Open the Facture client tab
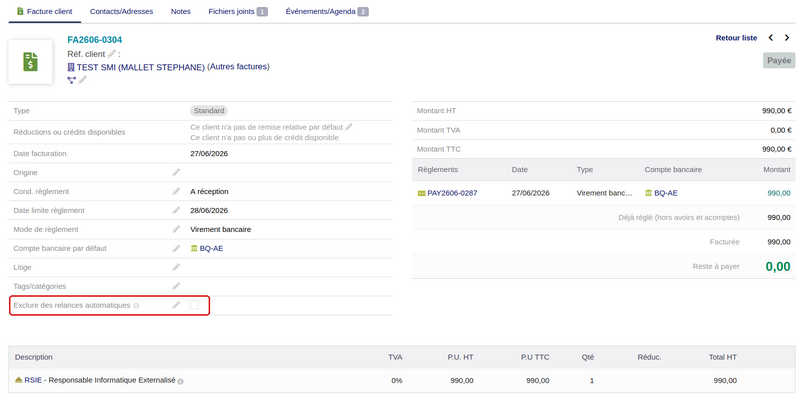Viewport: 800px width, 400px height. pos(45,11)
